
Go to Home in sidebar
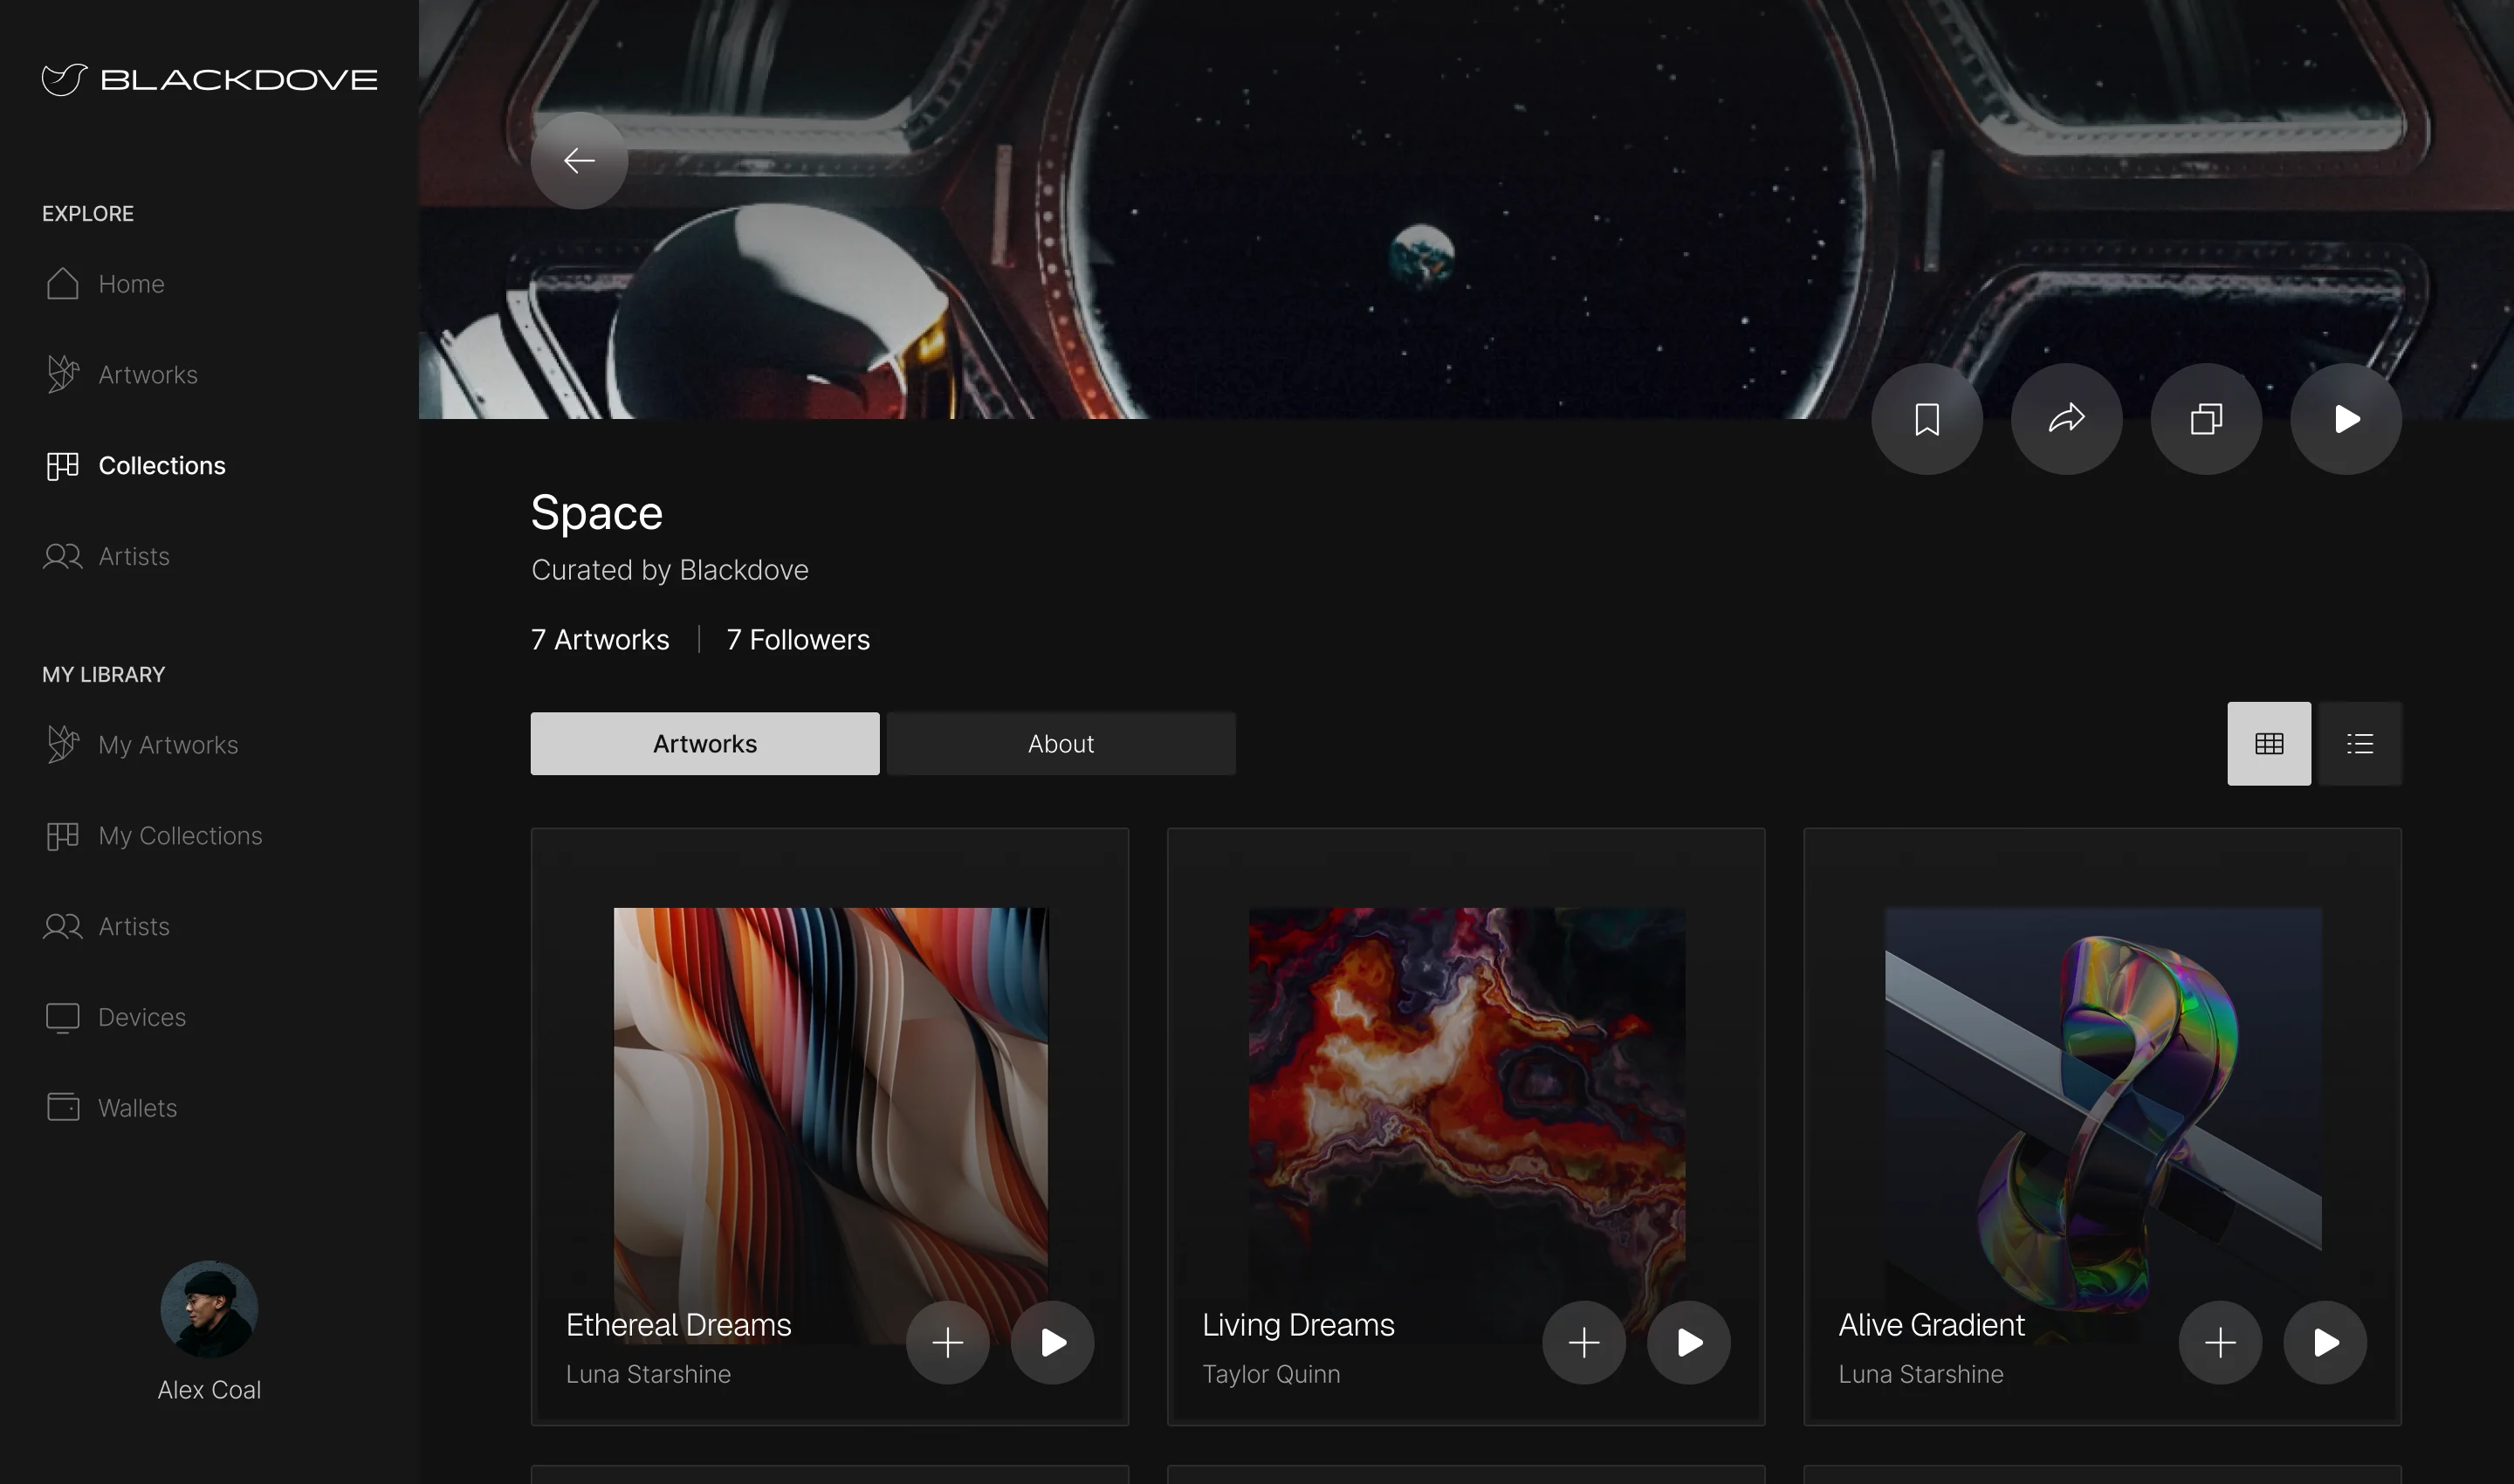(x=106, y=284)
